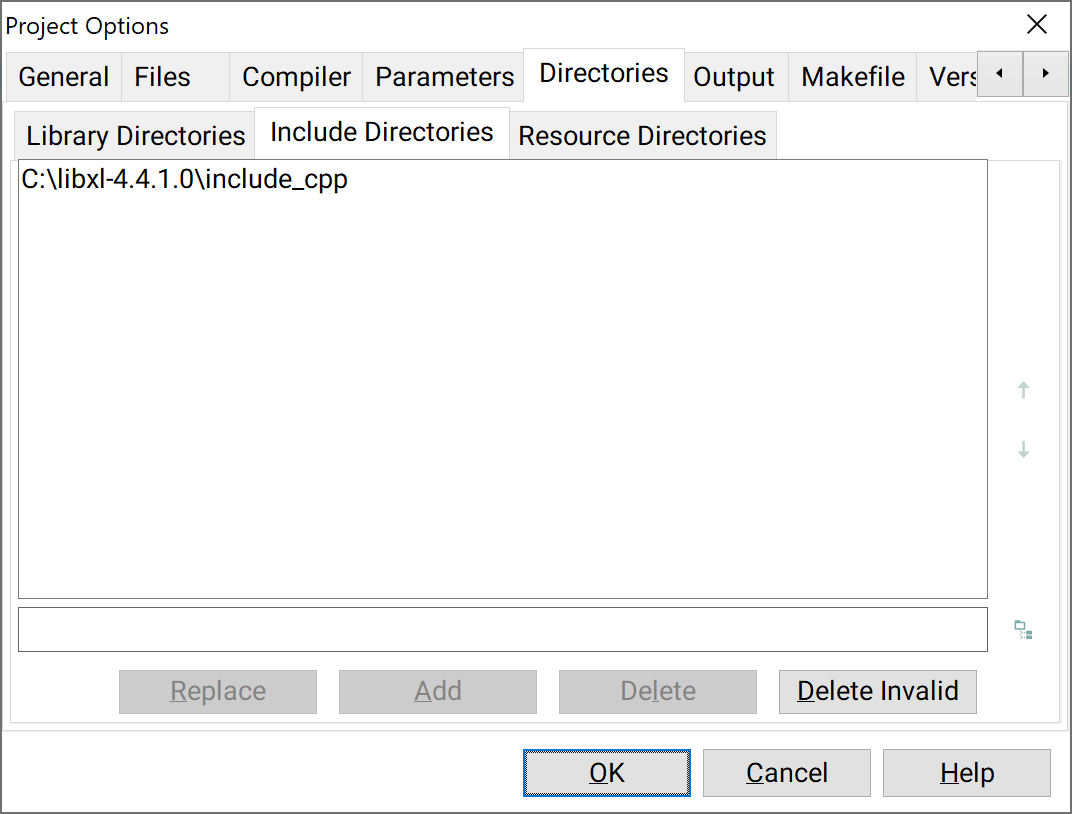This screenshot has height=814, width=1072.
Task: Switch to the Makefile tab
Action: 853,77
